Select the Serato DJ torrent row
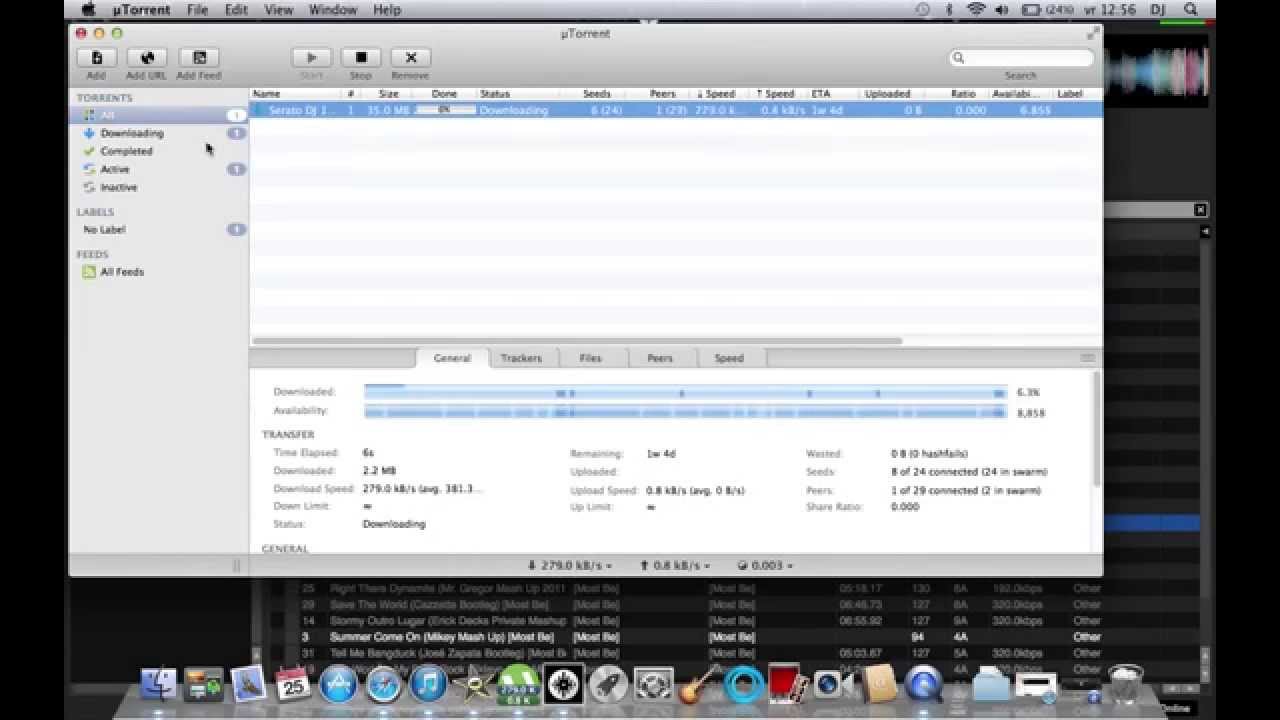The height and width of the screenshot is (720, 1280). tap(676, 110)
